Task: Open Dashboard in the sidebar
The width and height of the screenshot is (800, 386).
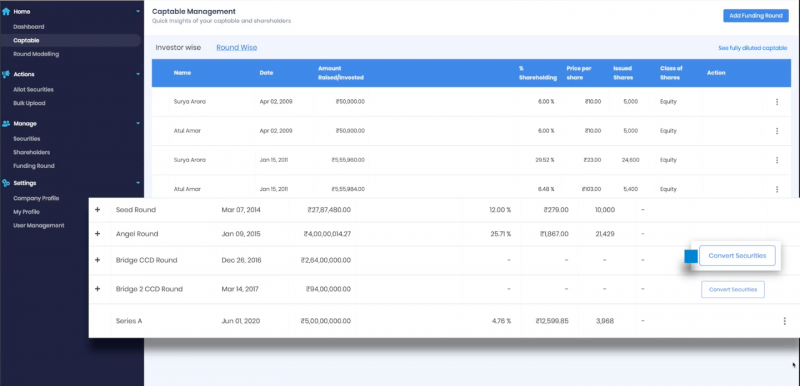Action: 29,27
